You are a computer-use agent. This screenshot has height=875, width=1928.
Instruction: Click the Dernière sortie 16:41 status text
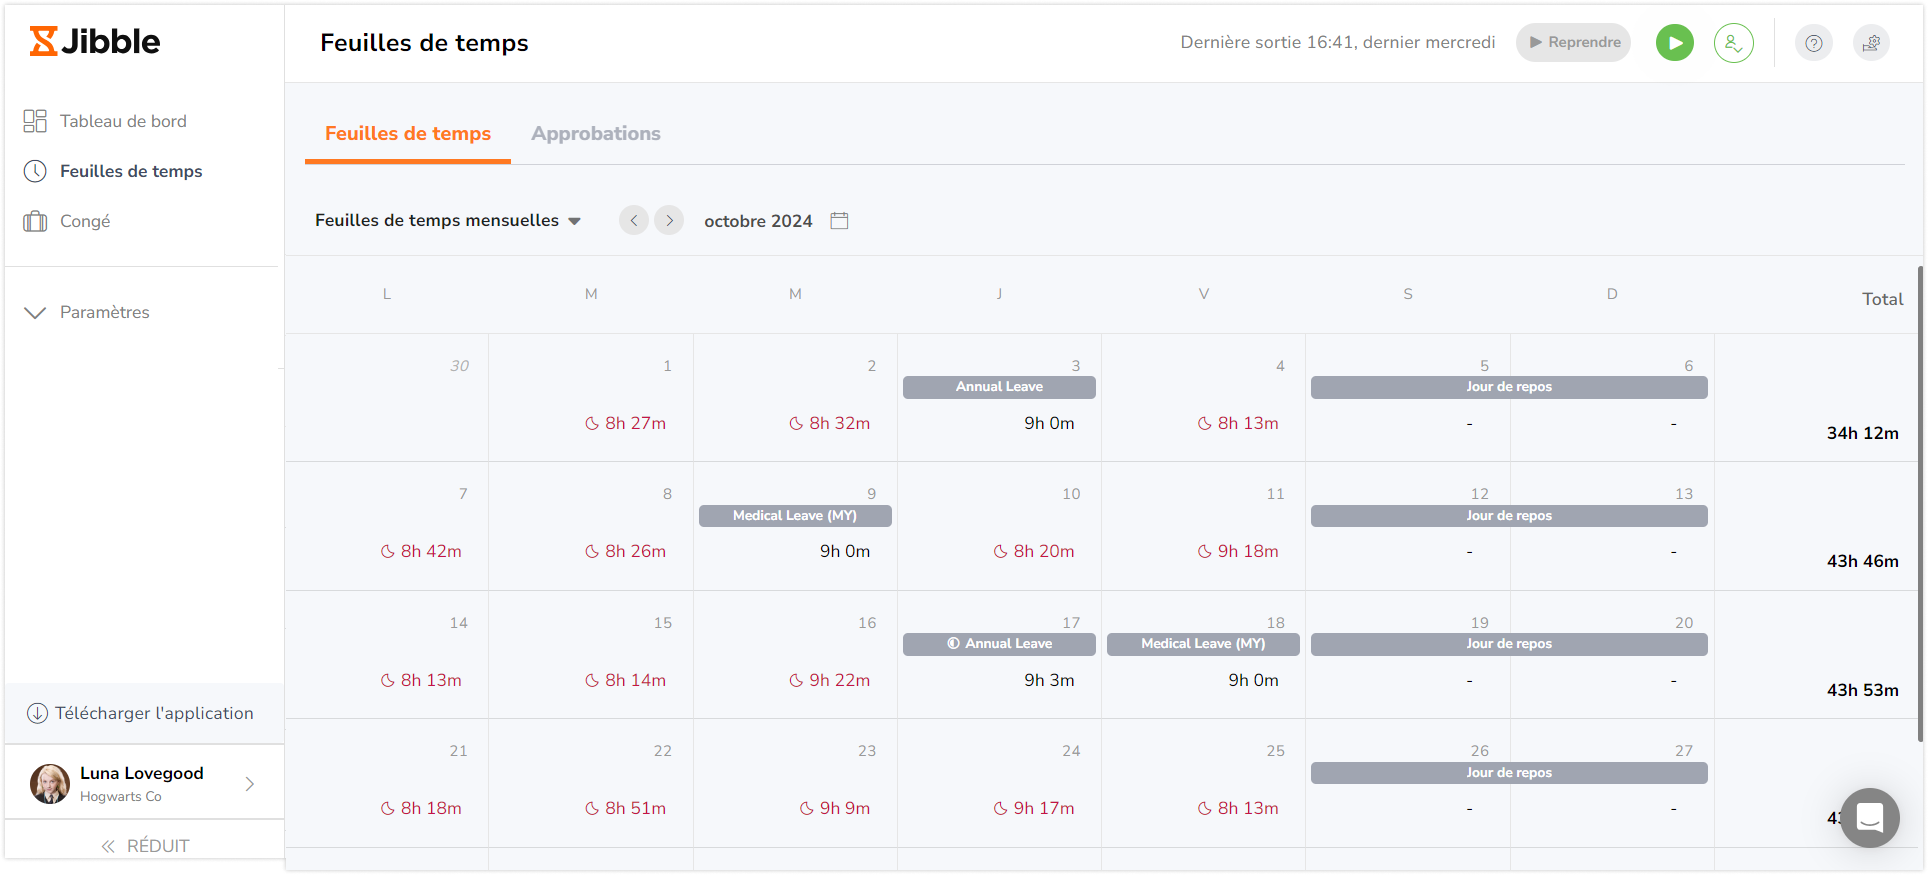(1337, 42)
